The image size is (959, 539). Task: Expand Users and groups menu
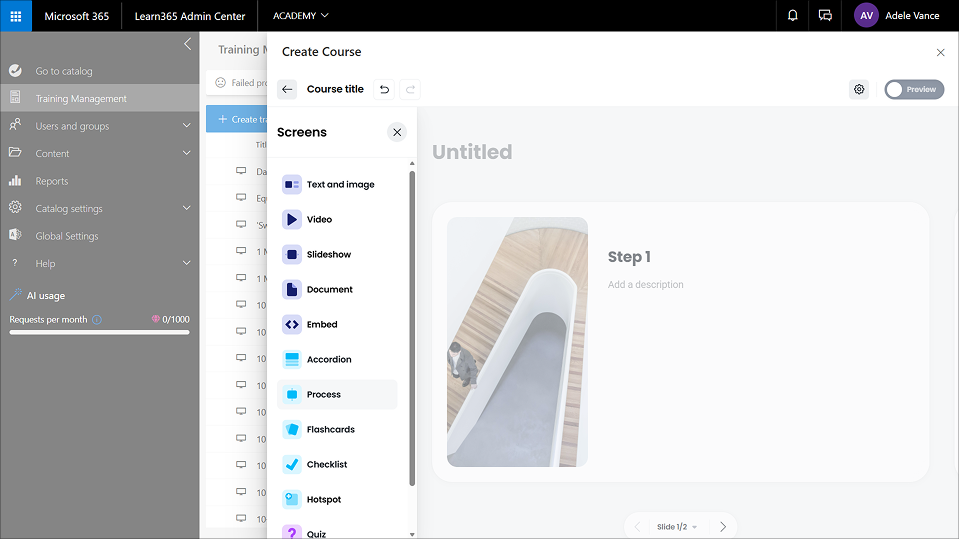(x=186, y=126)
